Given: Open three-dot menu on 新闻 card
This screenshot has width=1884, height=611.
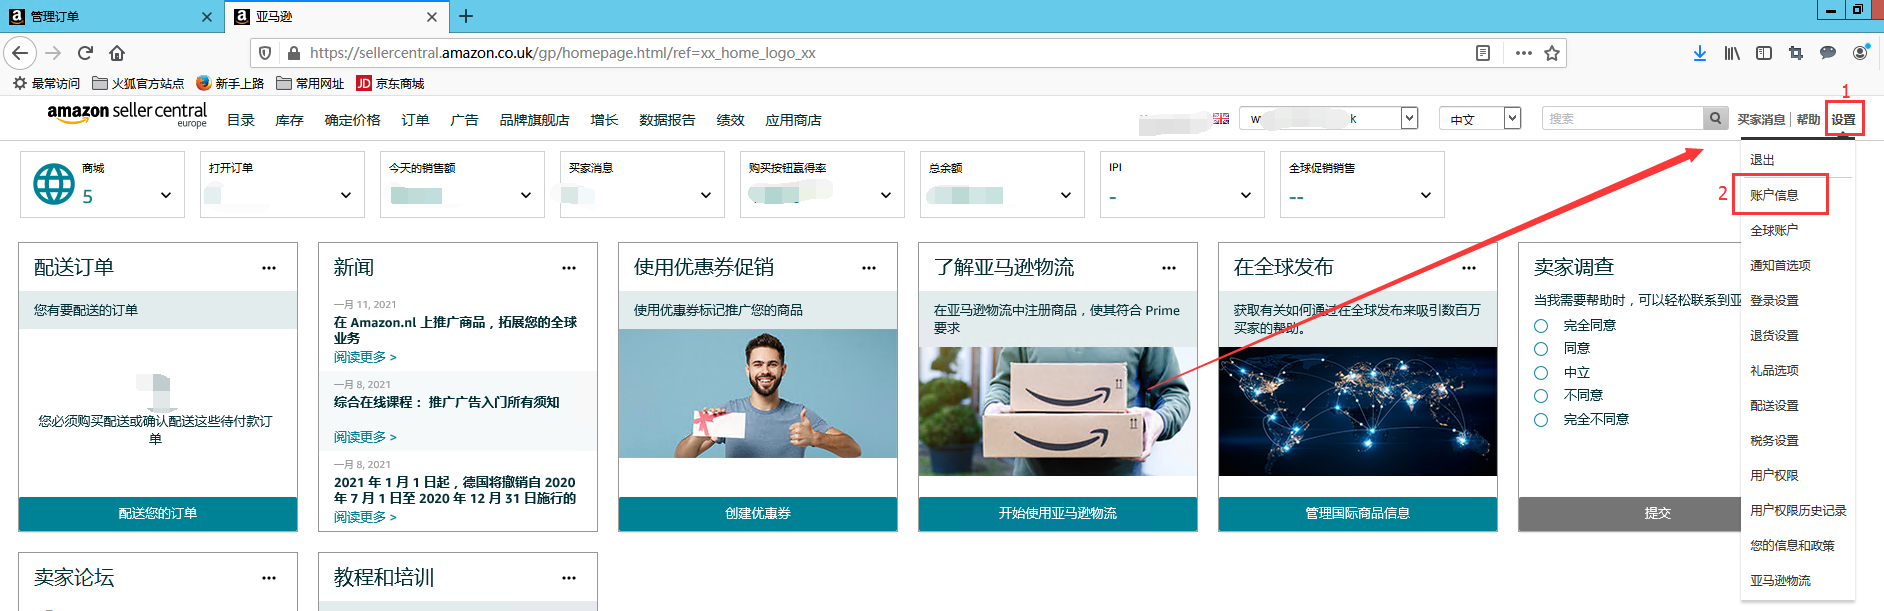Looking at the screenshot, I should 569,268.
